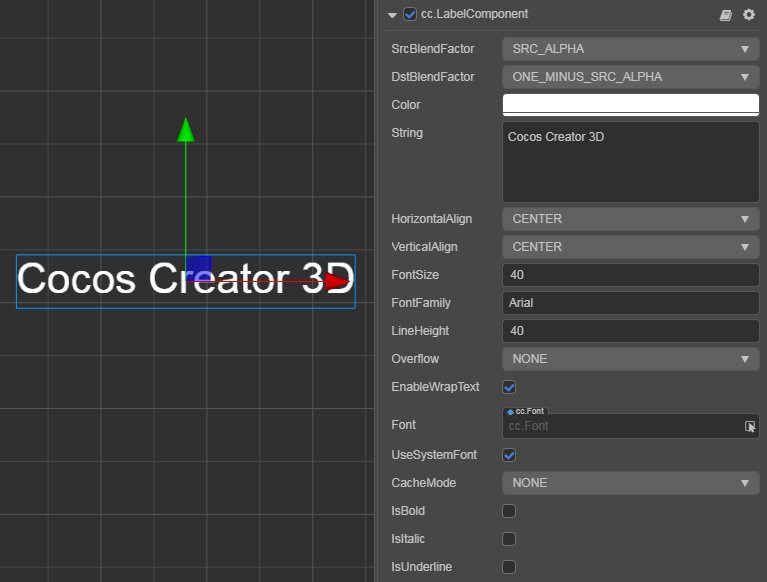Click the HorizontalAlign property label

431,219
